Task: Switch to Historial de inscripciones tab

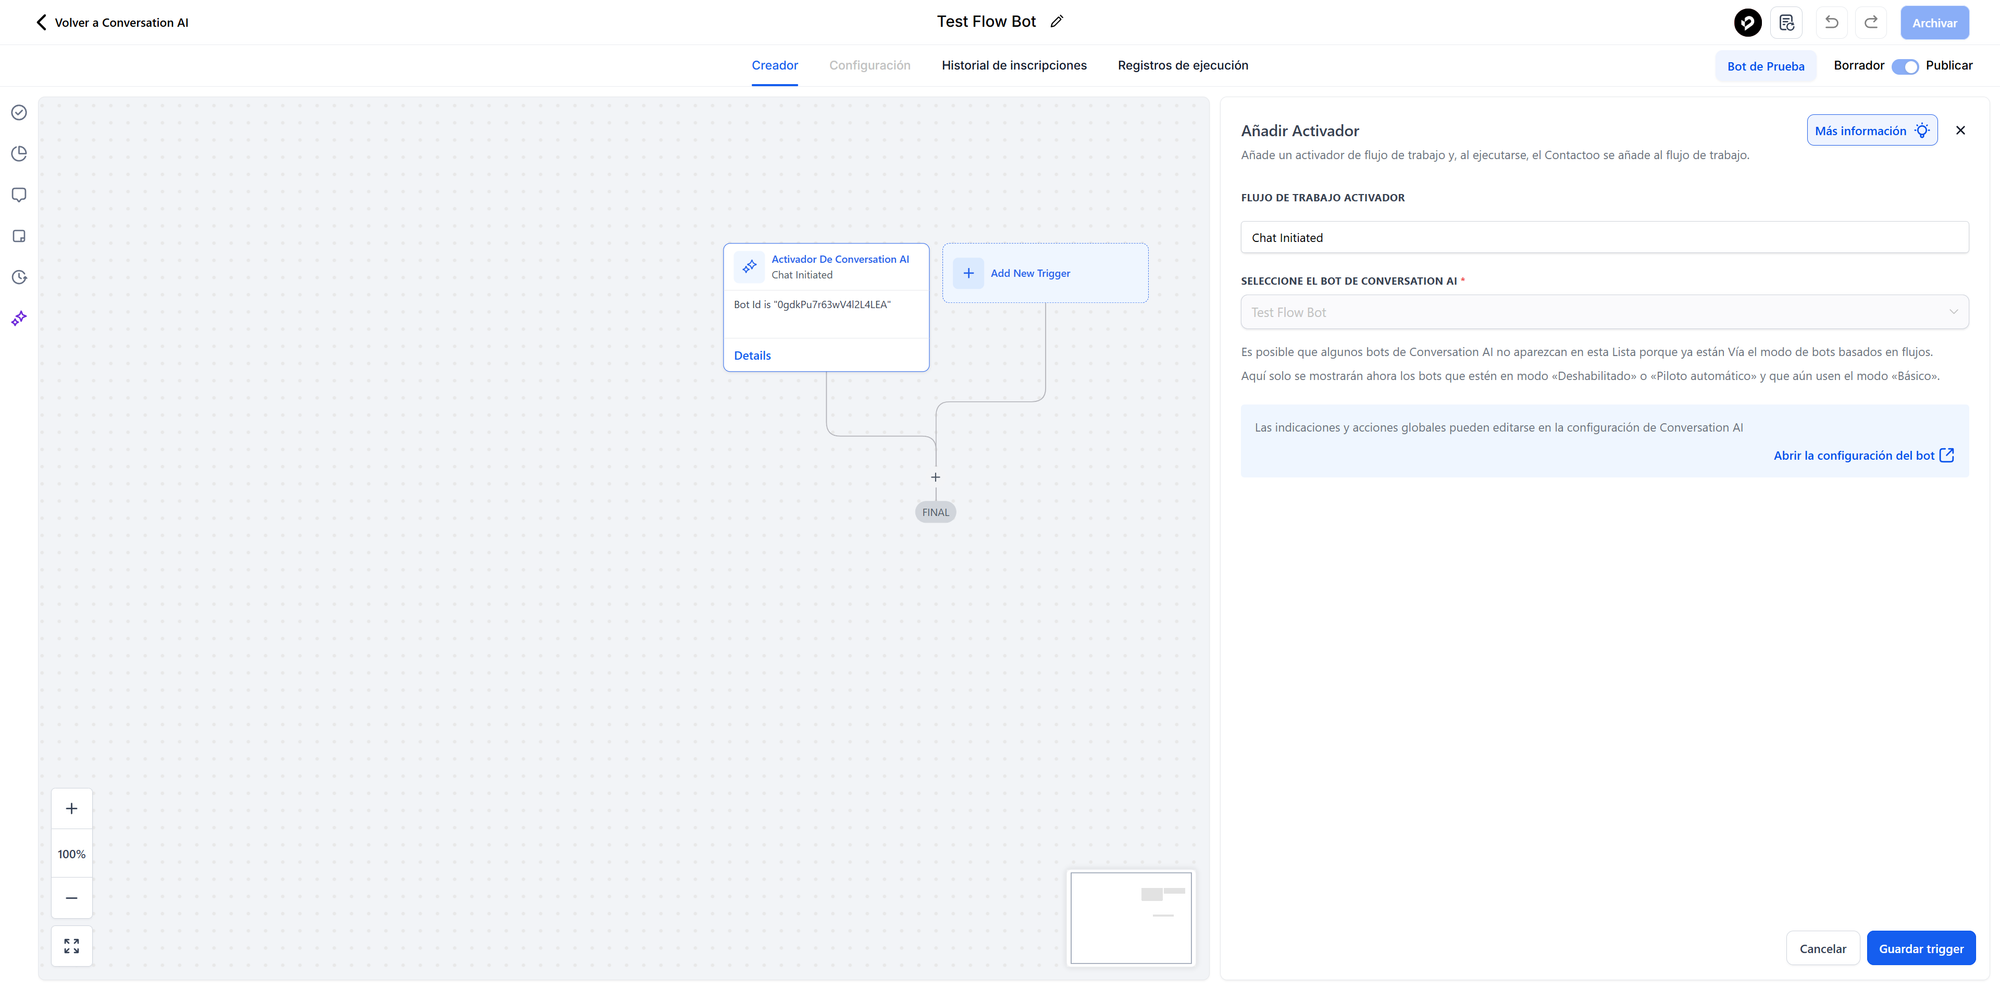Action: point(1014,66)
